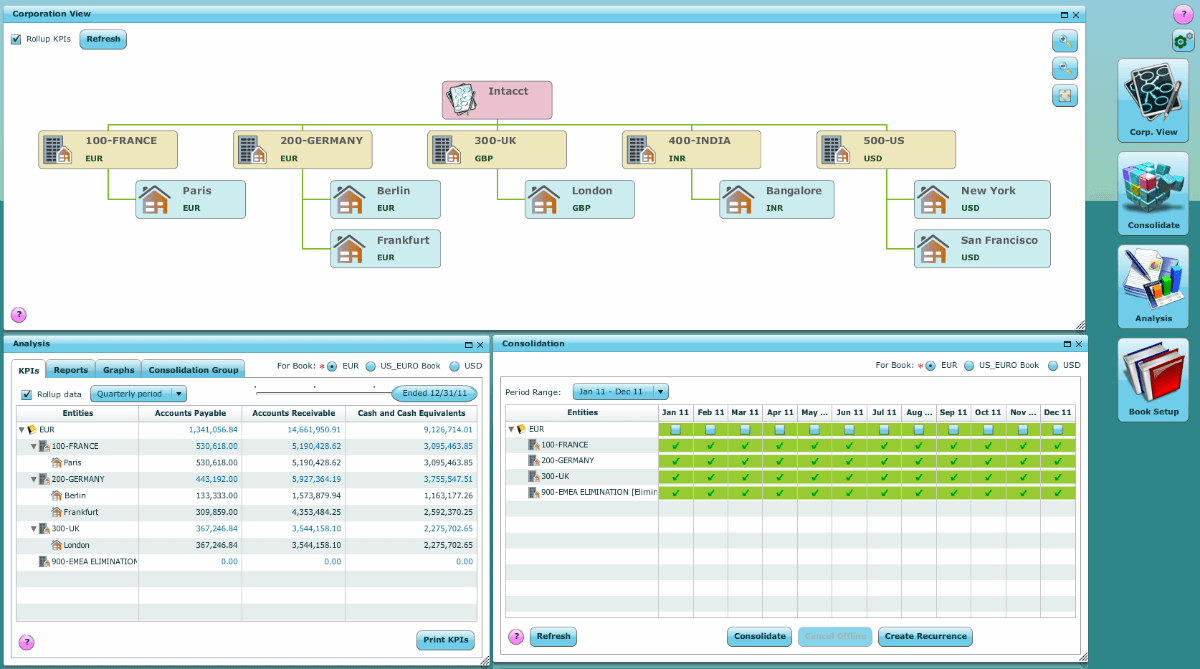Select the 300-UK entity node
Image resolution: width=1200 pixels, height=669 pixels.
point(497,149)
